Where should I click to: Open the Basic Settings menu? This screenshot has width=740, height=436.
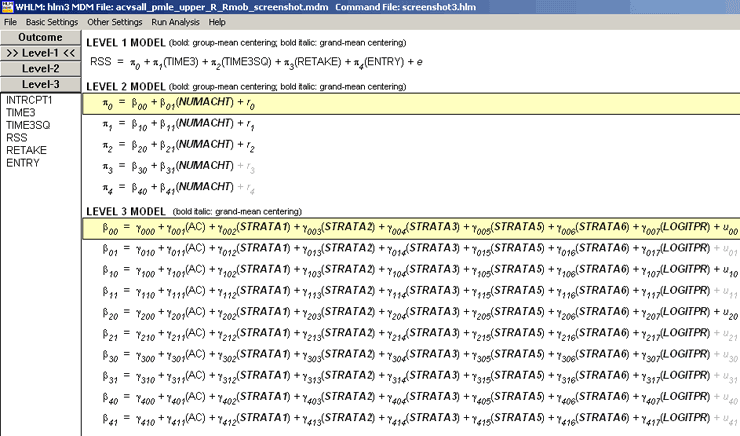[52, 22]
